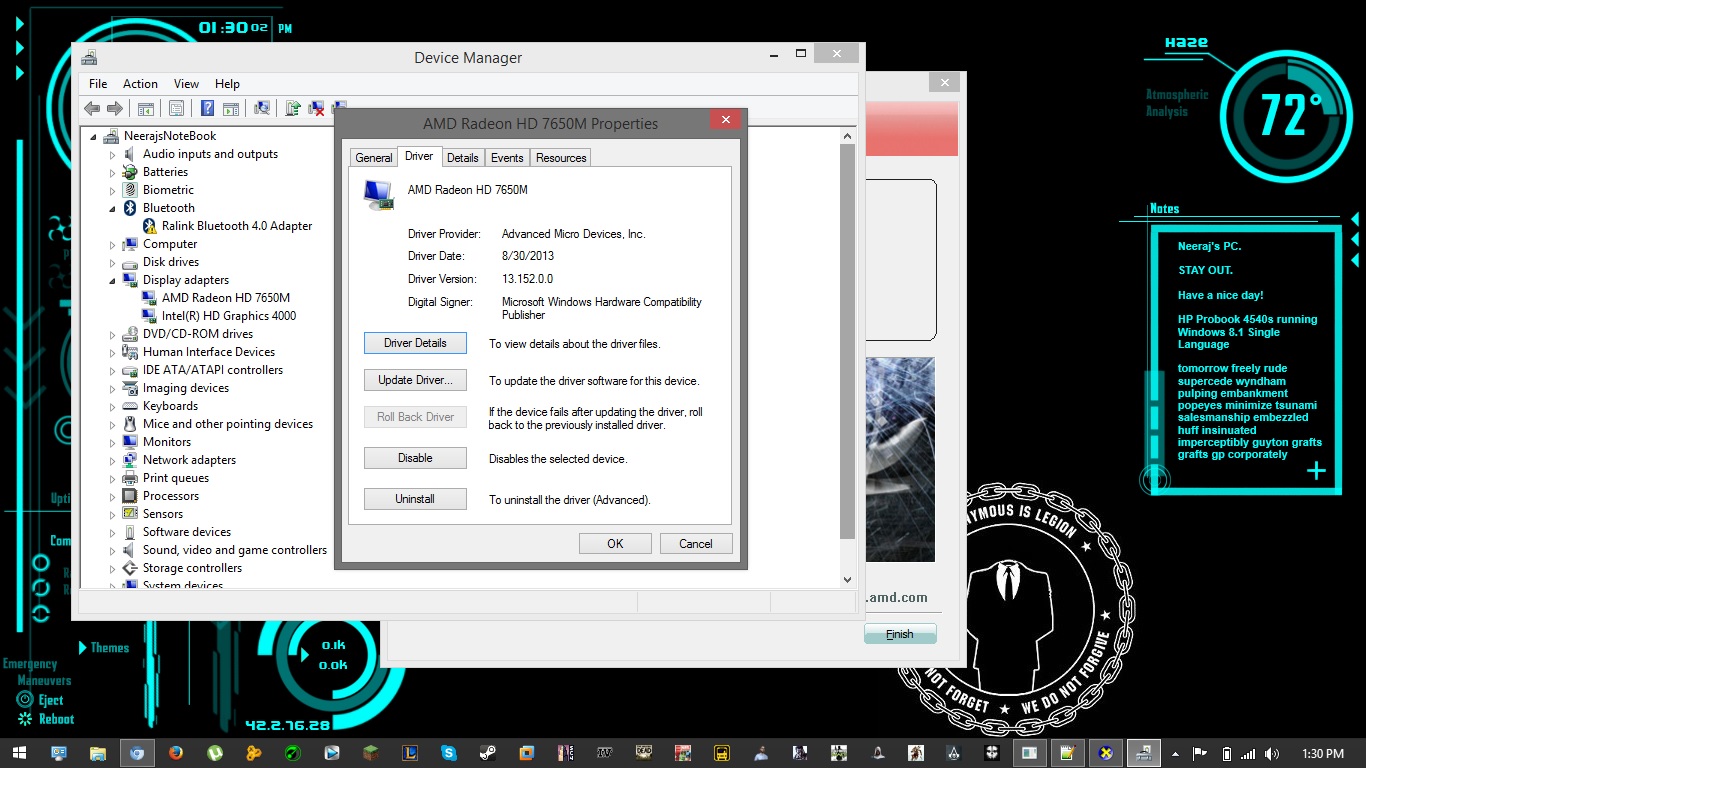Viewport: 1712px width, 810px height.
Task: Expand the Network adapters node
Action: pos(112,461)
